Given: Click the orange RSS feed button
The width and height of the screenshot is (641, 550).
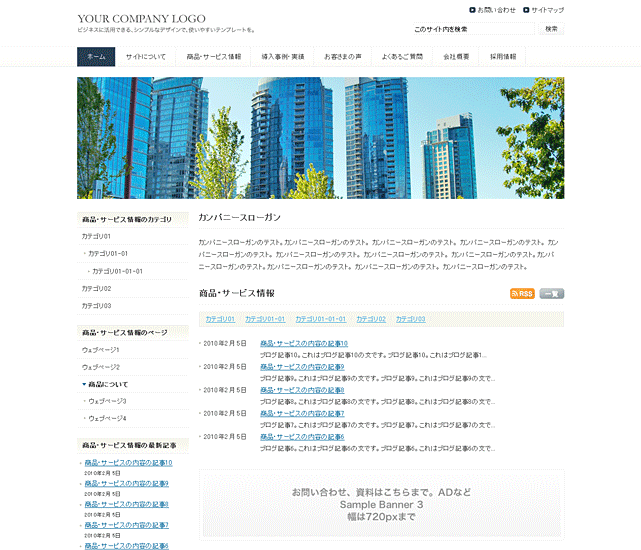Looking at the screenshot, I should coord(522,294).
